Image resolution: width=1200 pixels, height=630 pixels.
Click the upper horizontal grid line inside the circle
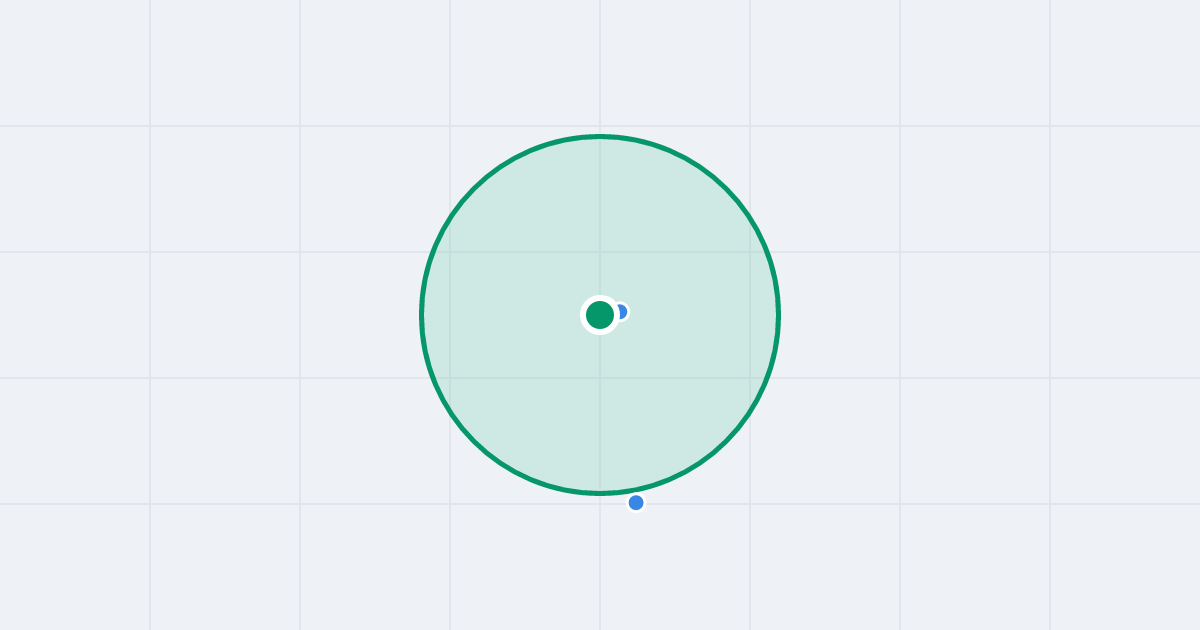(600, 252)
